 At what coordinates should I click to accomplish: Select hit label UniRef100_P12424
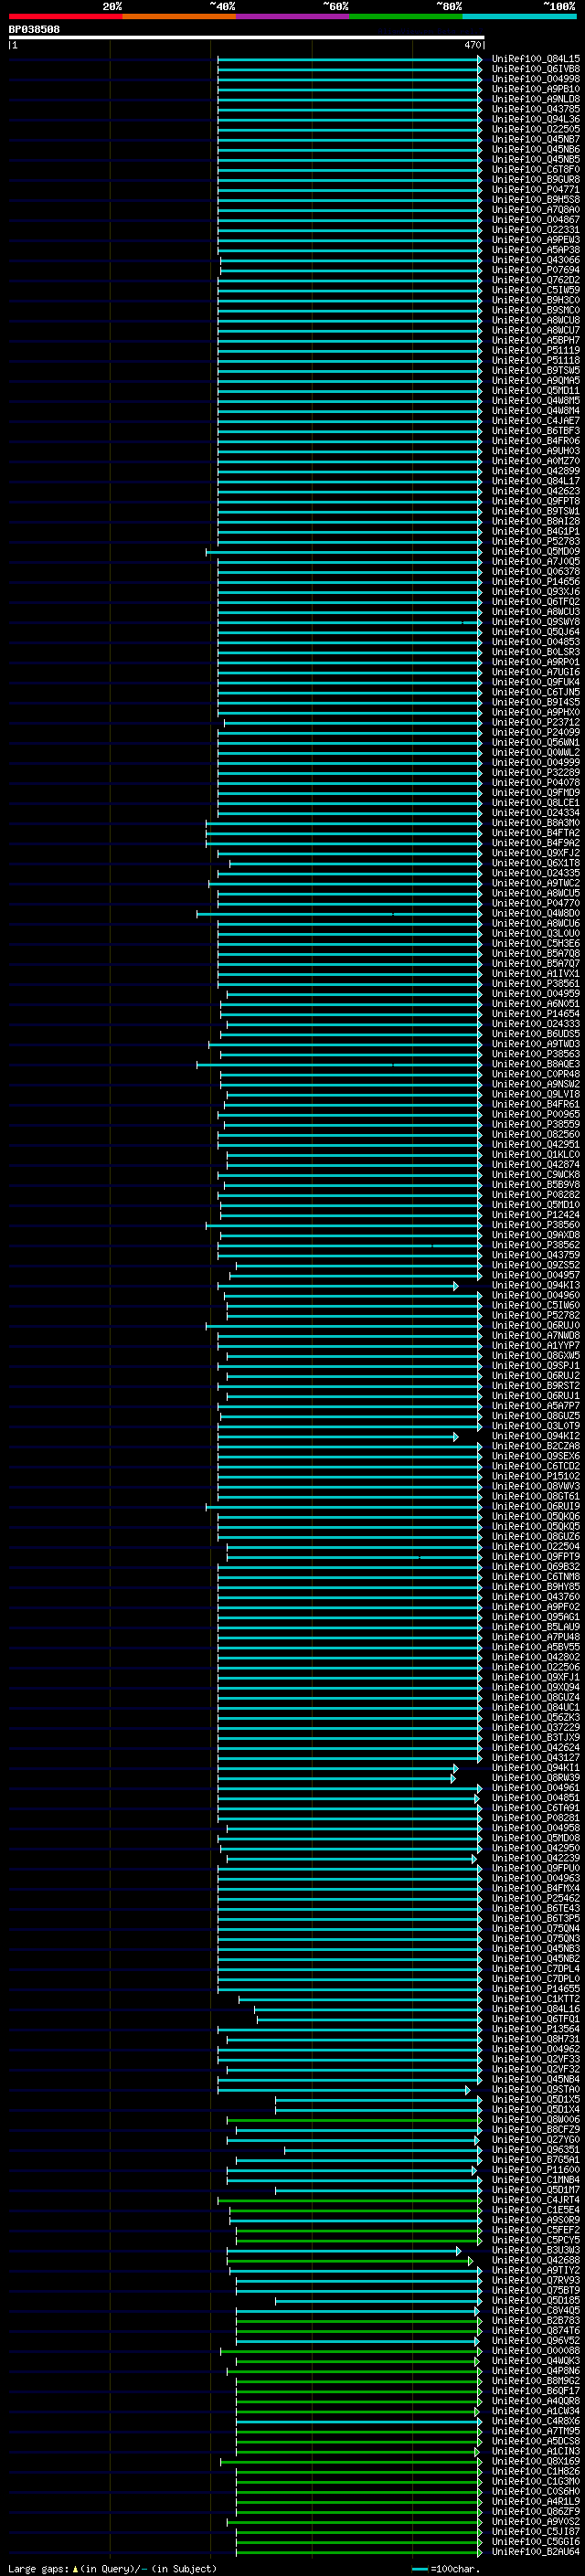point(536,1215)
